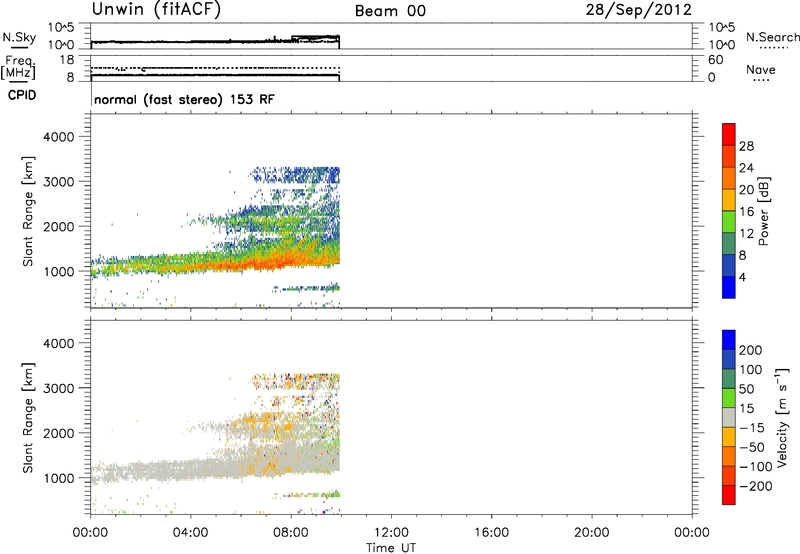Click the velocity panel 'Slant Range [km]' label
The width and height of the screenshot is (800, 554).
(28, 418)
